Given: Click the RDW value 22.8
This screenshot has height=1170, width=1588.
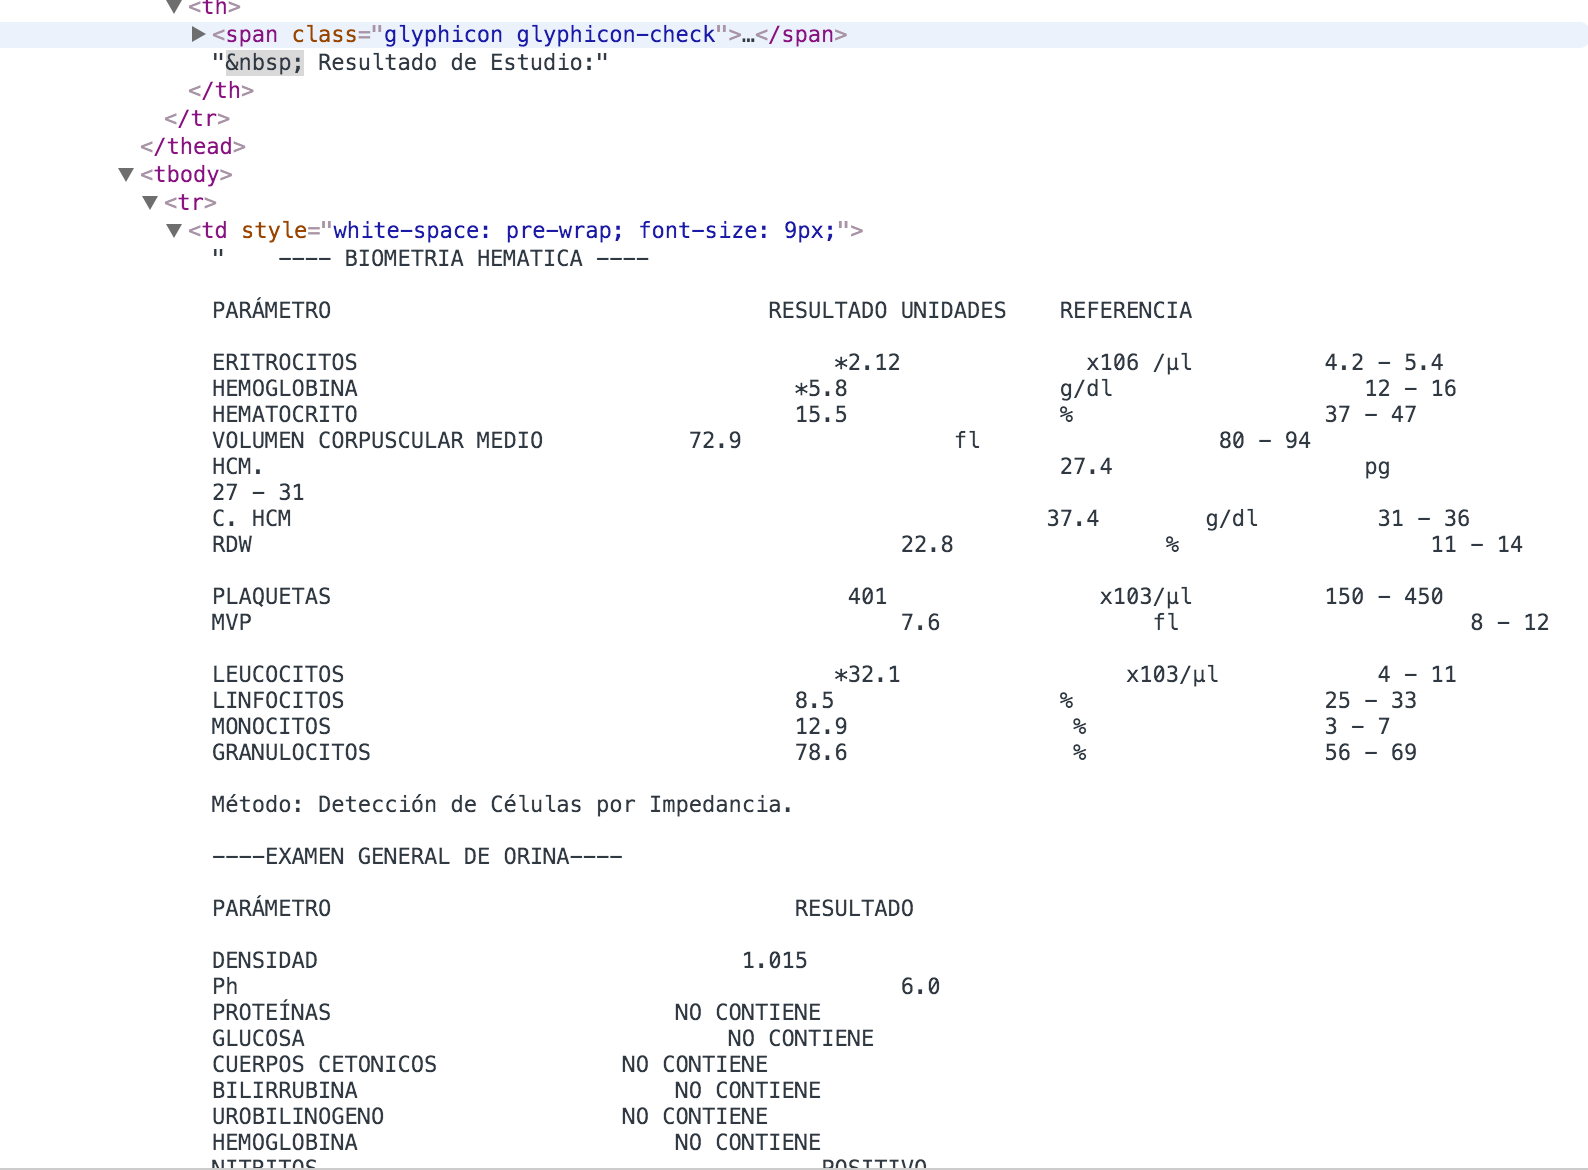Looking at the screenshot, I should coord(927,544).
